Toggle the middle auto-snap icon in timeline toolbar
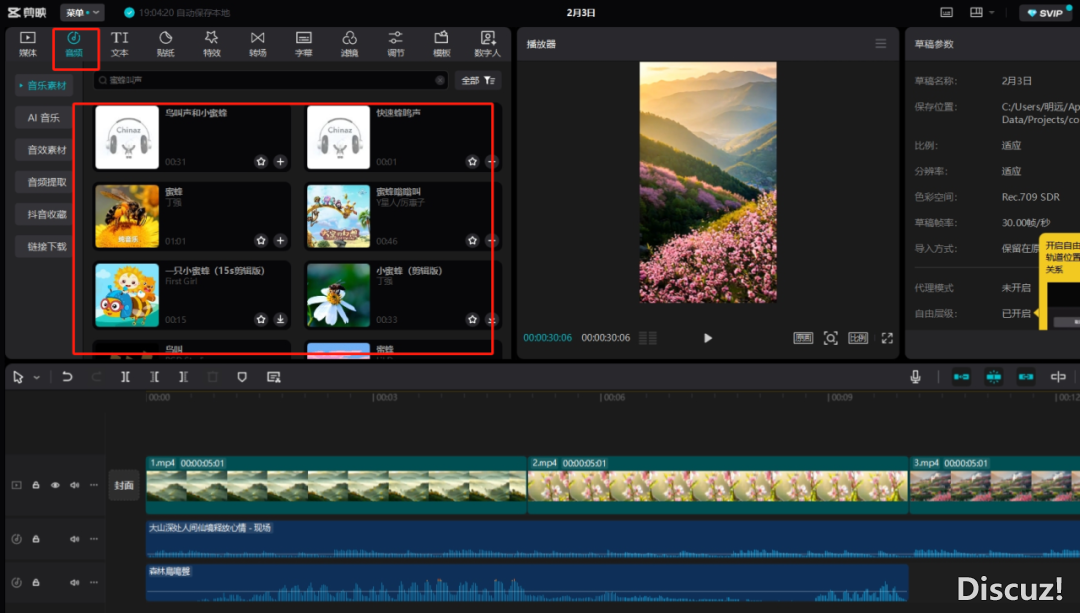This screenshot has height=613, width=1080. point(994,377)
